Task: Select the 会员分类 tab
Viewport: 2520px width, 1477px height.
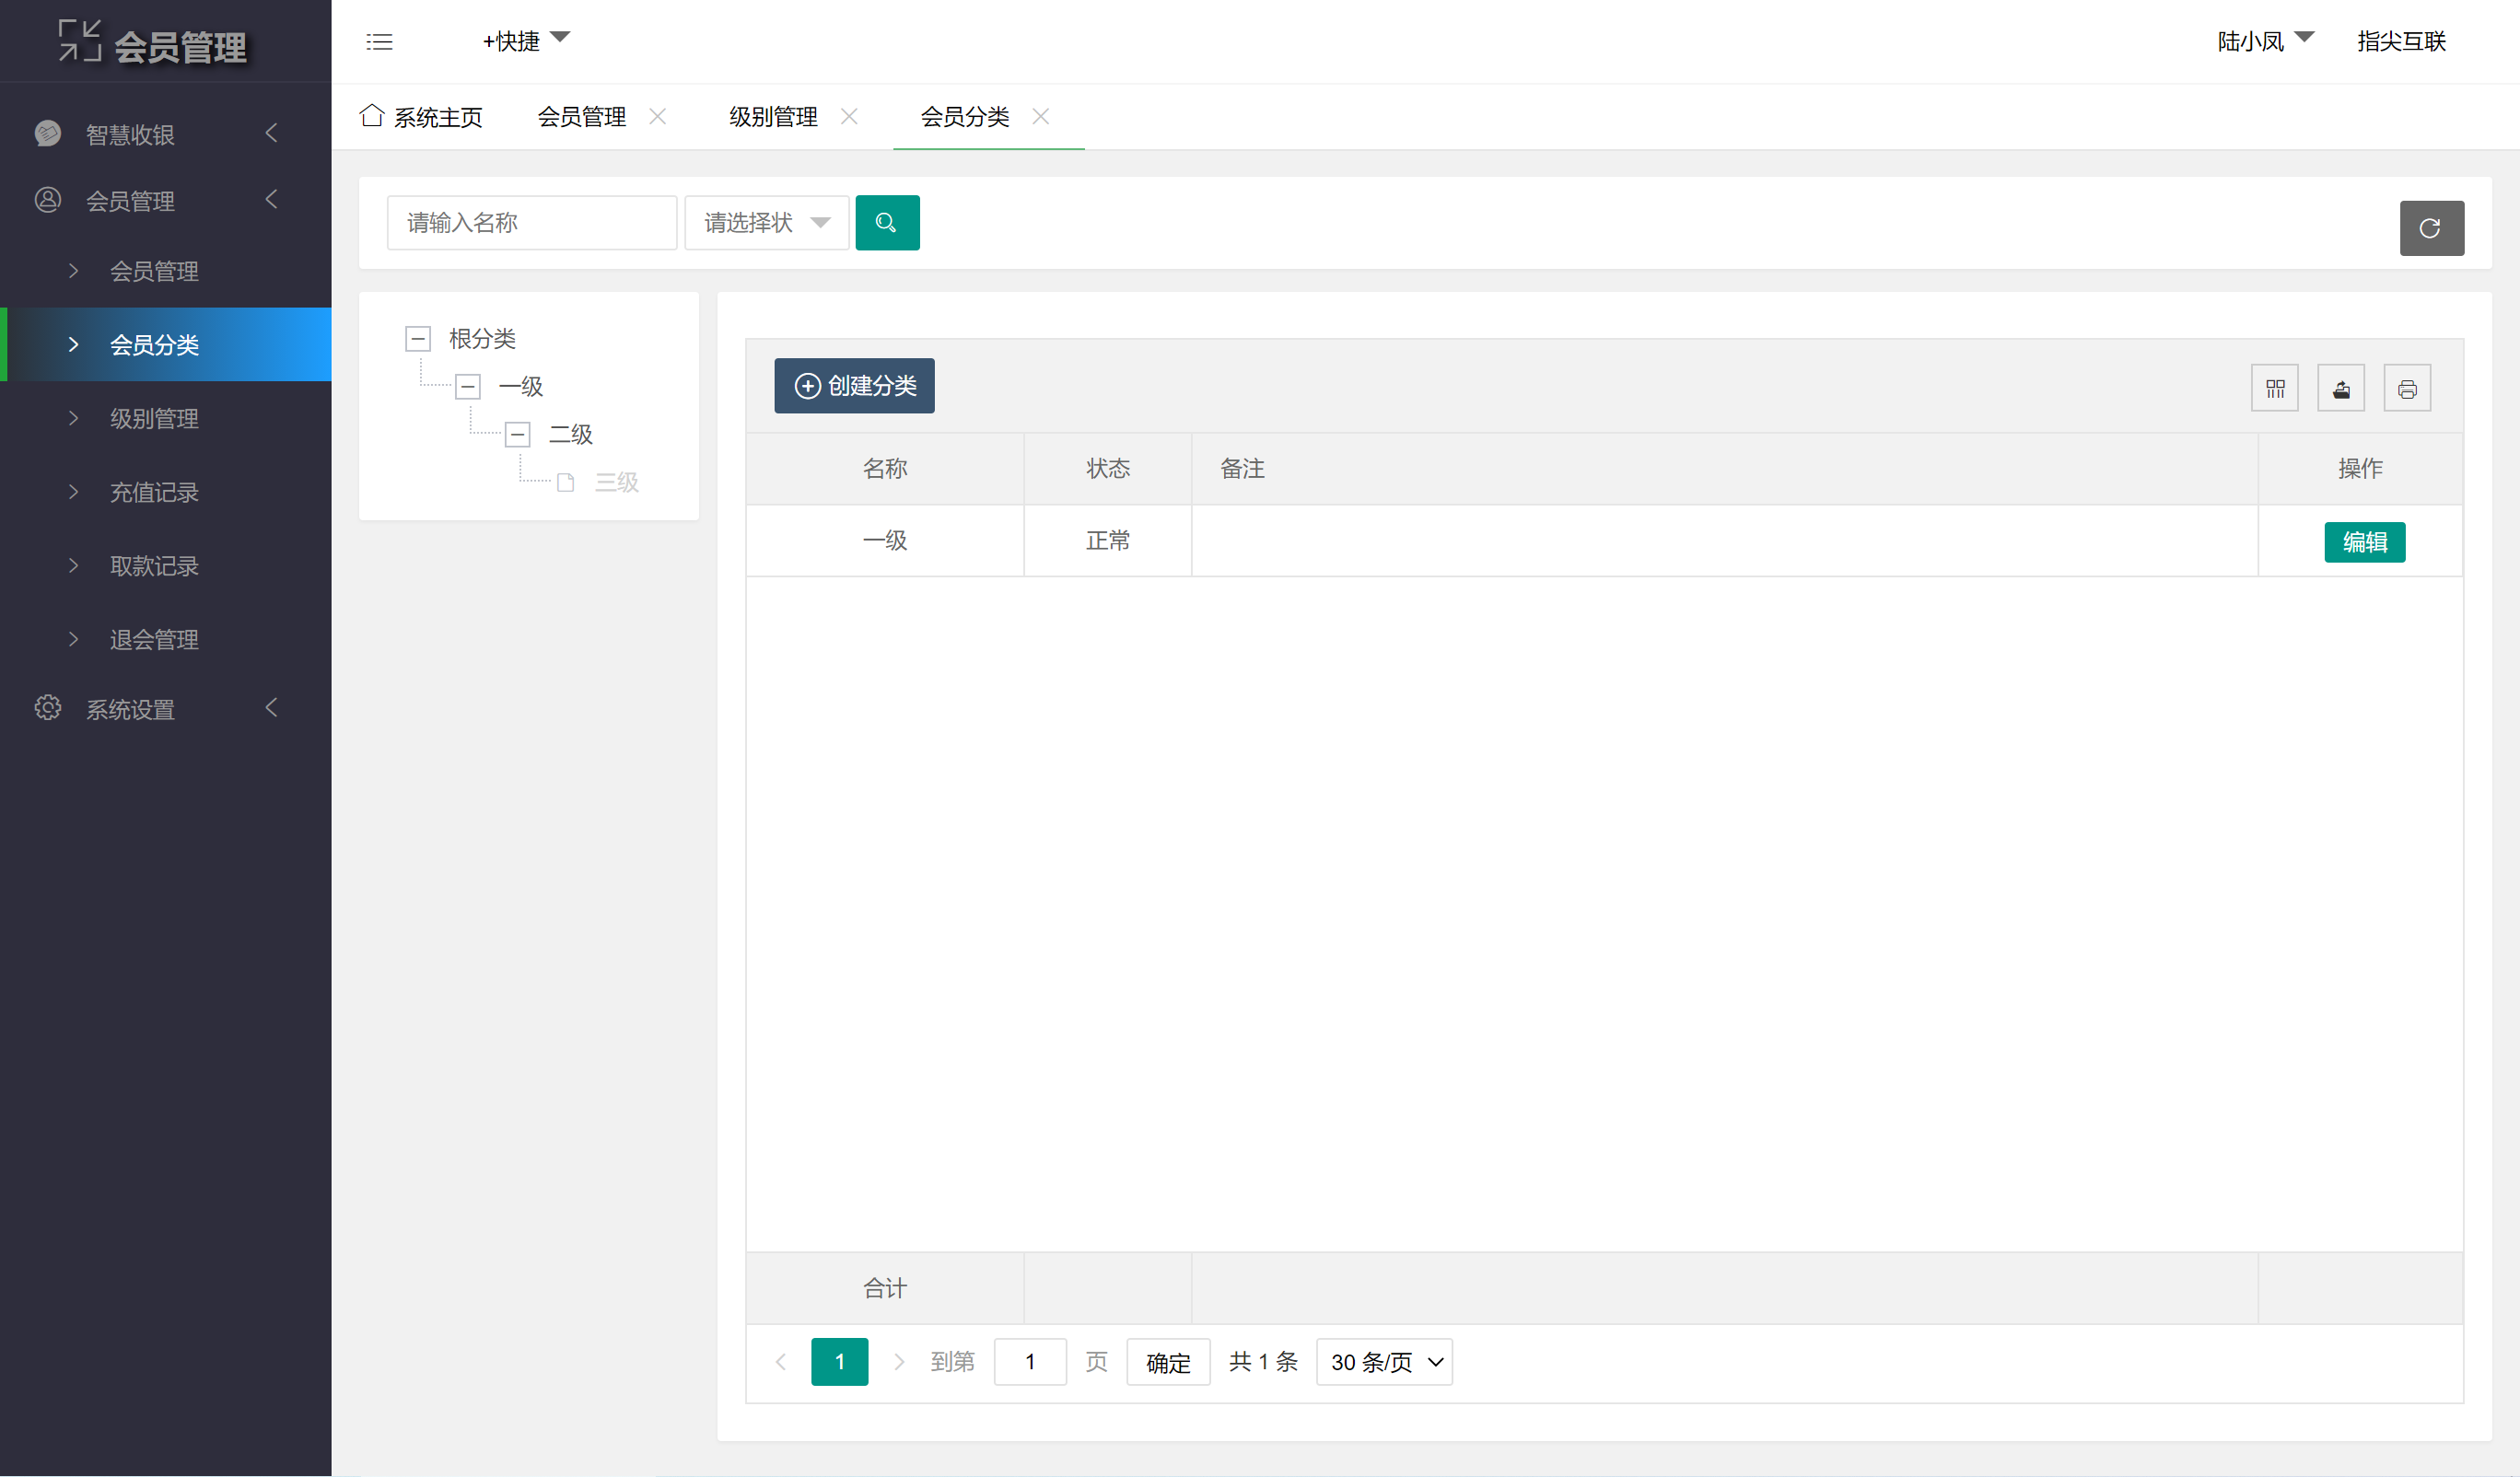Action: [x=965, y=117]
